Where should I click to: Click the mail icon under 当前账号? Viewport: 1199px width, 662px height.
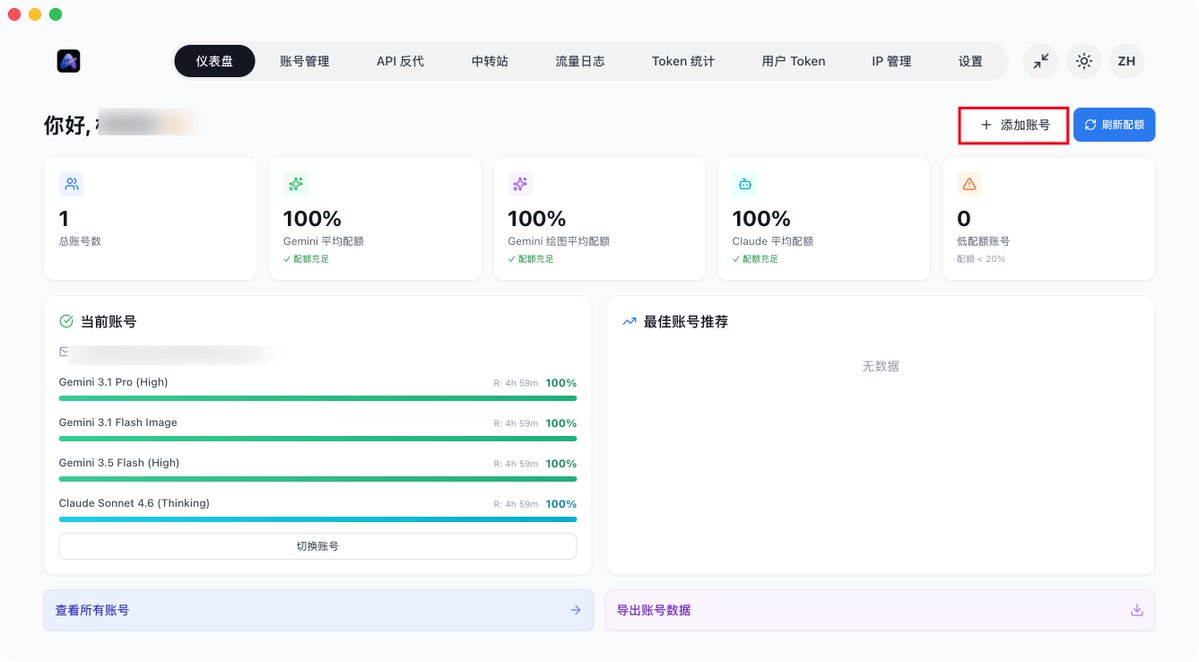click(63, 352)
